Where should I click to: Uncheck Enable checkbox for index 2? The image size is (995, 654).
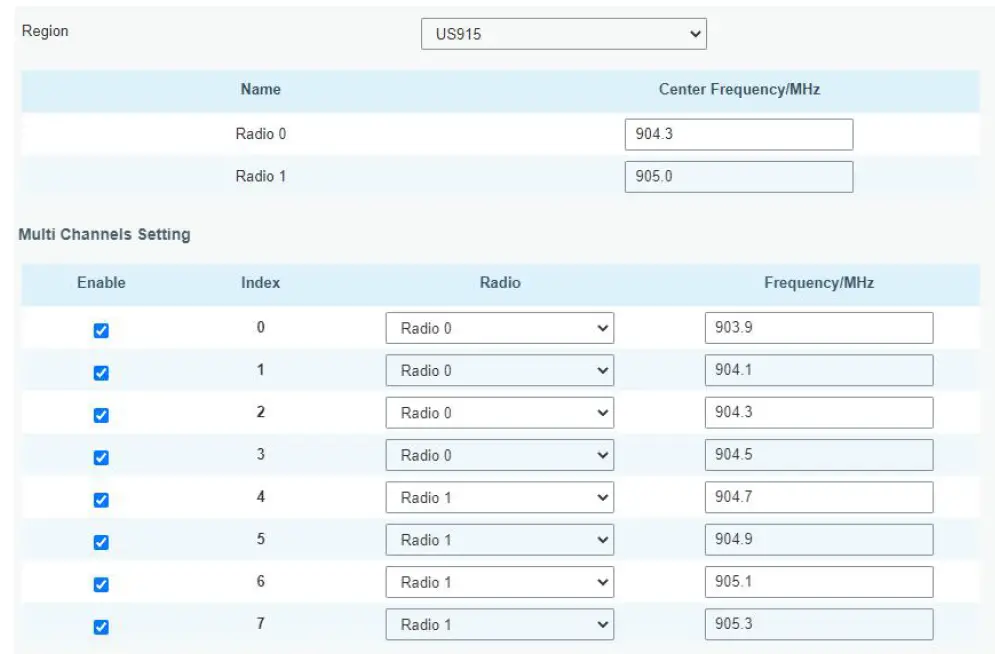click(x=101, y=415)
